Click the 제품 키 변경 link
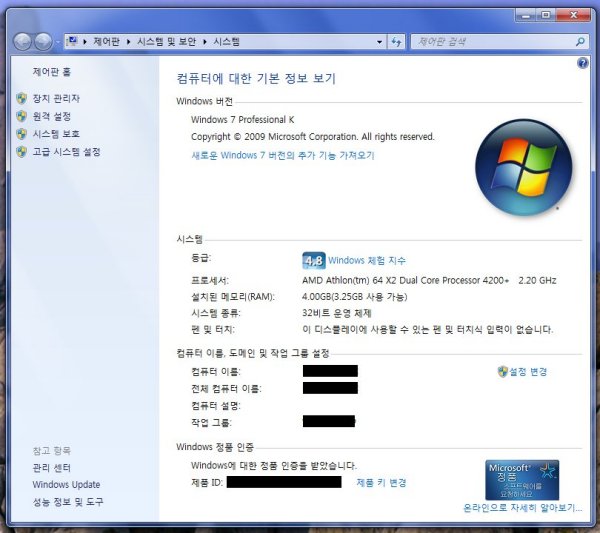Image resolution: width=600 pixels, height=533 pixels. [381, 482]
